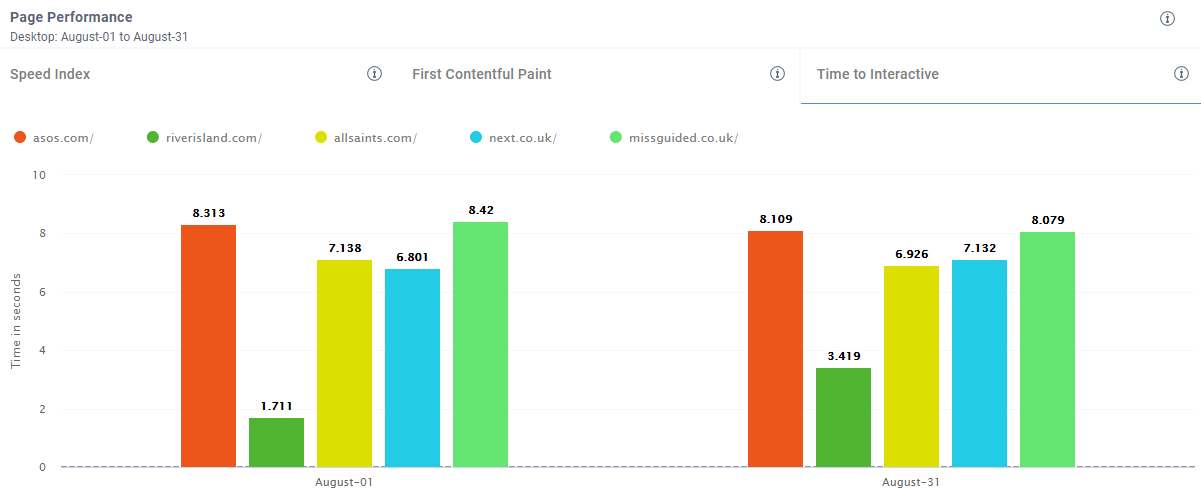Click the August-01 axis label
The height and width of the screenshot is (503, 1201).
[x=344, y=482]
